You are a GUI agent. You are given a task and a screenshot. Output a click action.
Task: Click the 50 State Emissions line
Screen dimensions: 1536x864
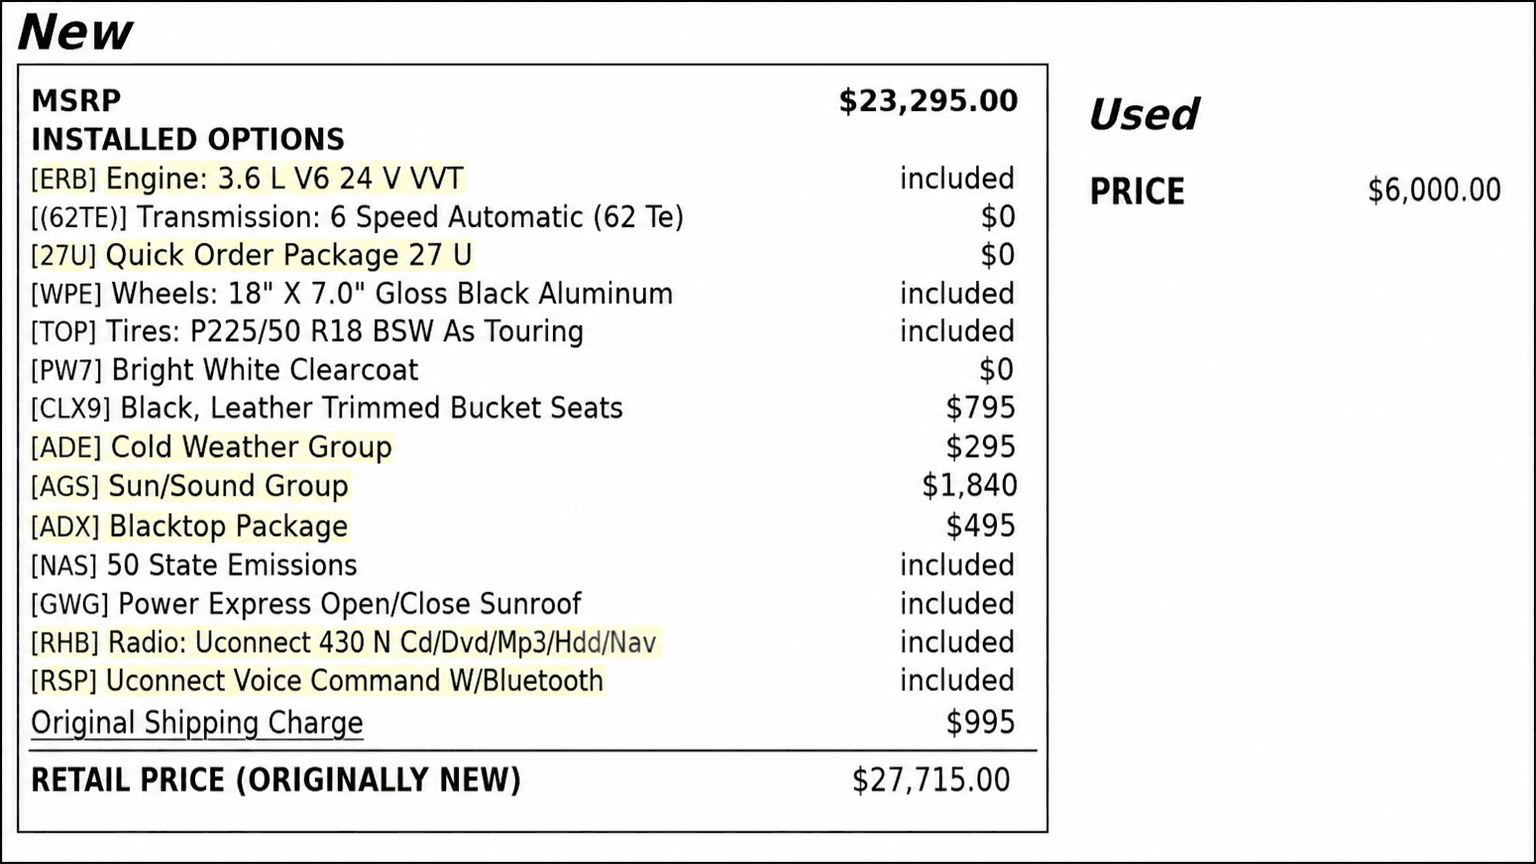[x=231, y=565]
